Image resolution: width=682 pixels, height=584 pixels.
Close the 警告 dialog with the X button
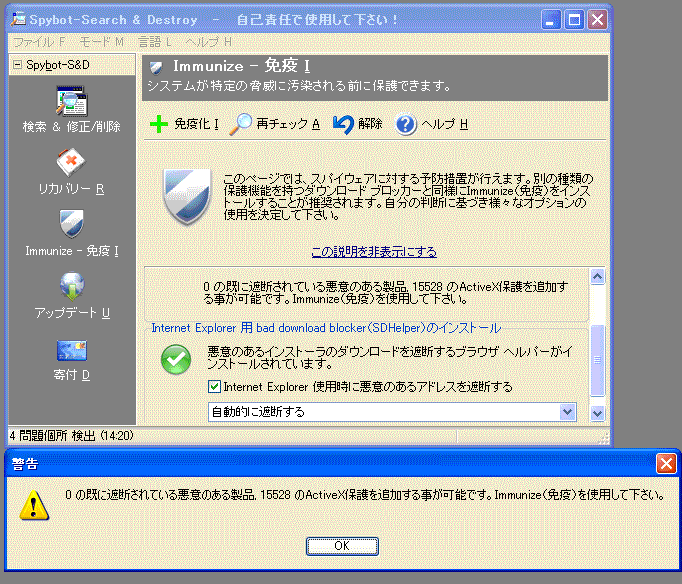666,464
